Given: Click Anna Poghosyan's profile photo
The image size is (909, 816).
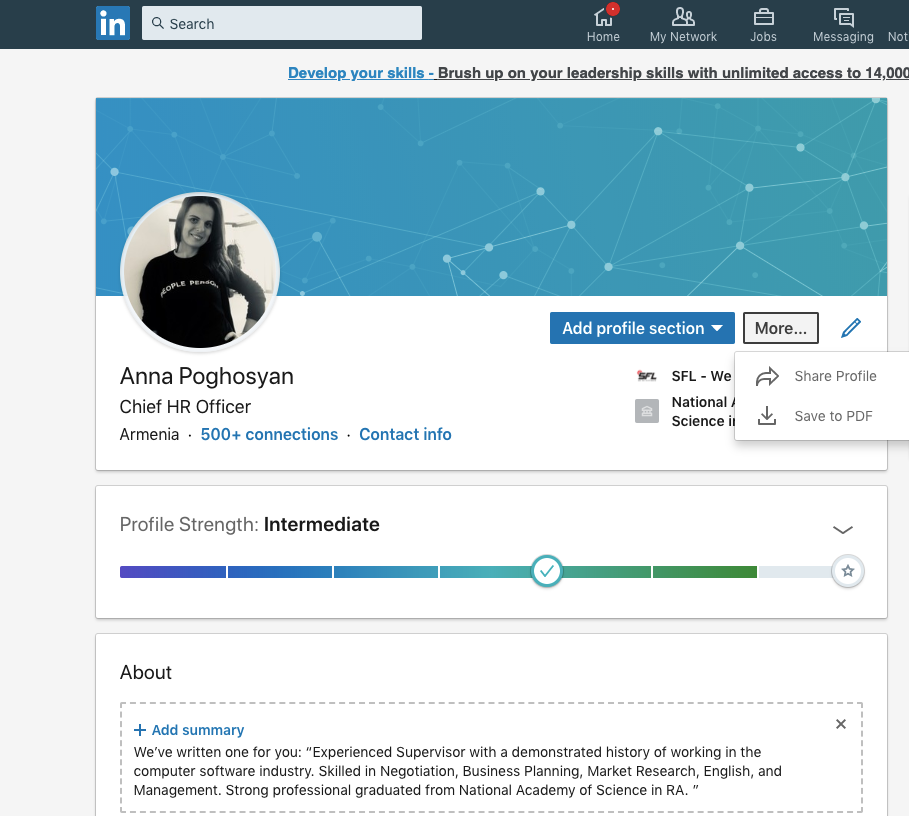Looking at the screenshot, I should click(200, 271).
